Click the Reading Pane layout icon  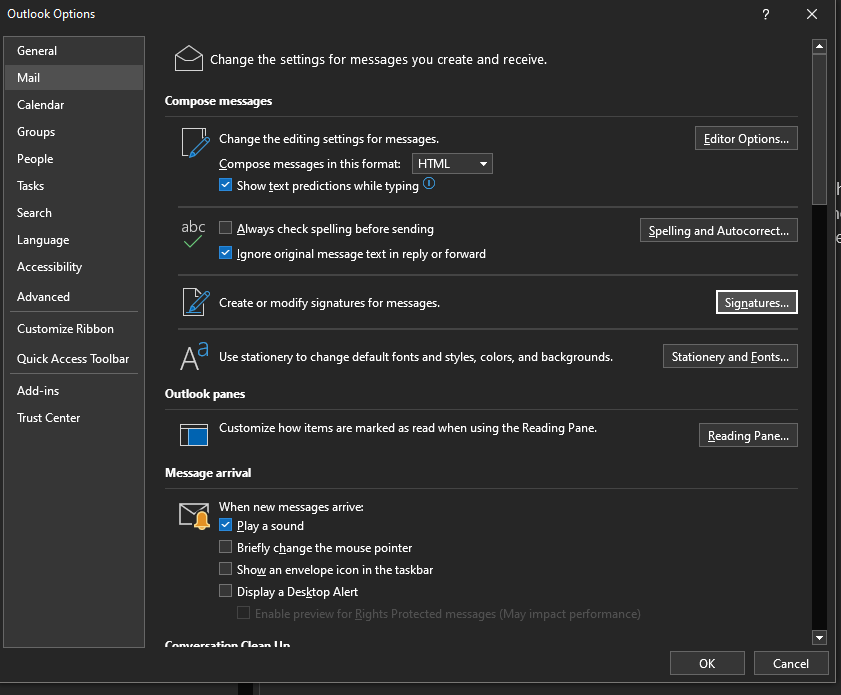click(x=194, y=434)
